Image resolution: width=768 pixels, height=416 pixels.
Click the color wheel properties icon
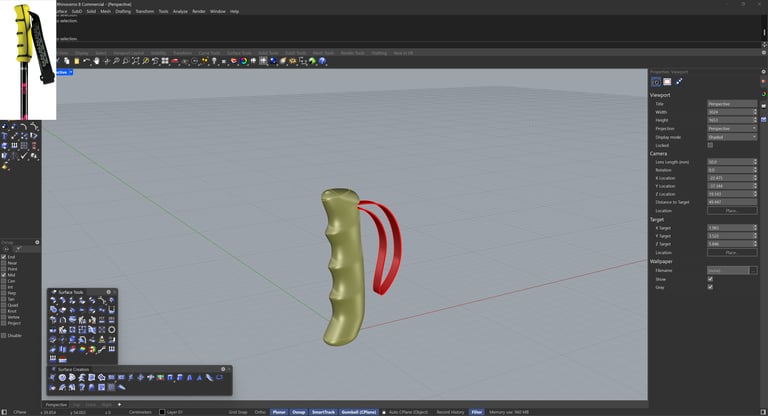point(243,61)
